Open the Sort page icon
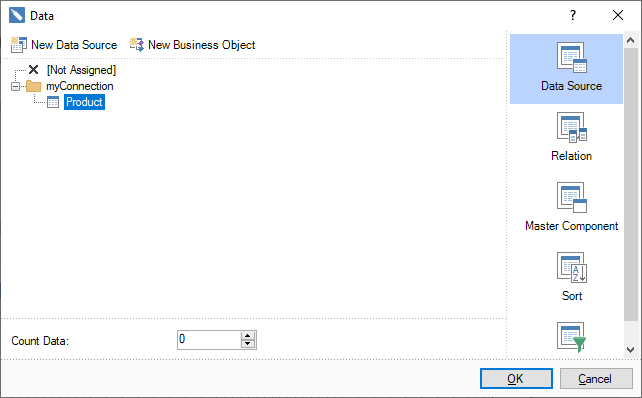 click(x=572, y=267)
